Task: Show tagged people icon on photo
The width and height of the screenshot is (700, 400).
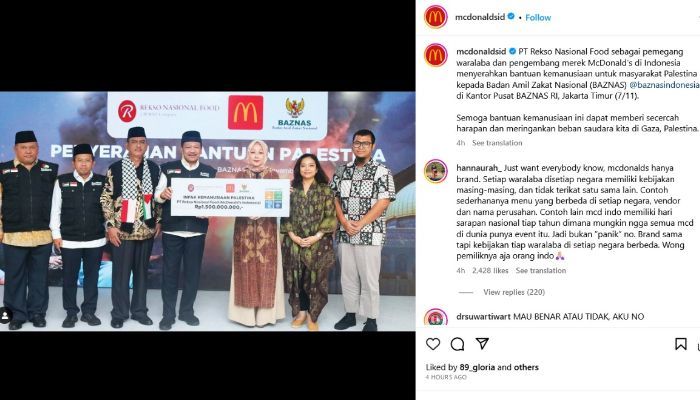Action: [5, 316]
